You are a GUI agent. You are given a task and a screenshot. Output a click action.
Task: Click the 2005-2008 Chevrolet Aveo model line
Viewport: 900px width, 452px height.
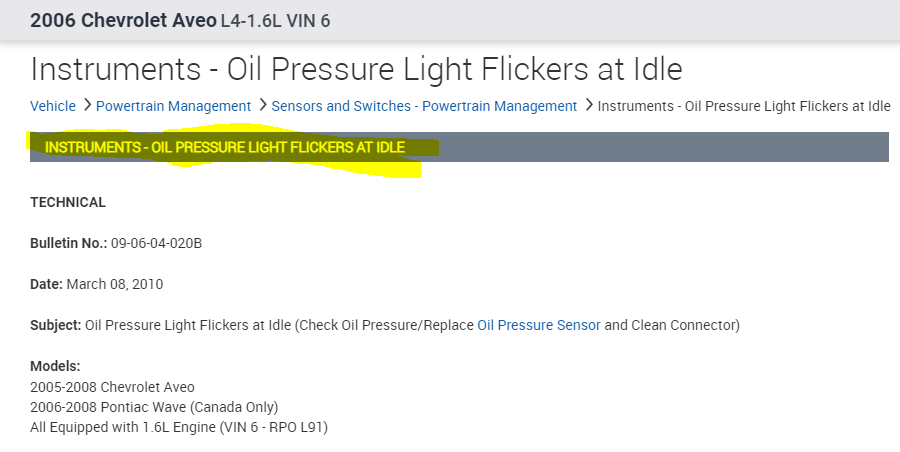coord(113,387)
